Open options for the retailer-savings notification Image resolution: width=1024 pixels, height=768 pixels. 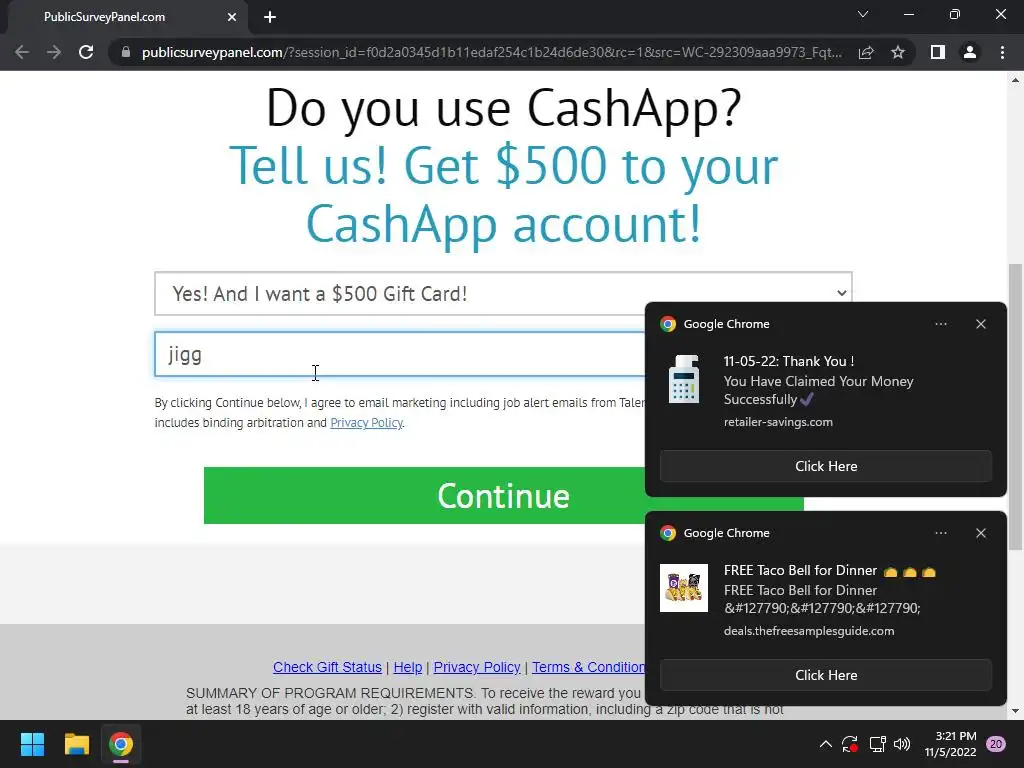point(941,324)
